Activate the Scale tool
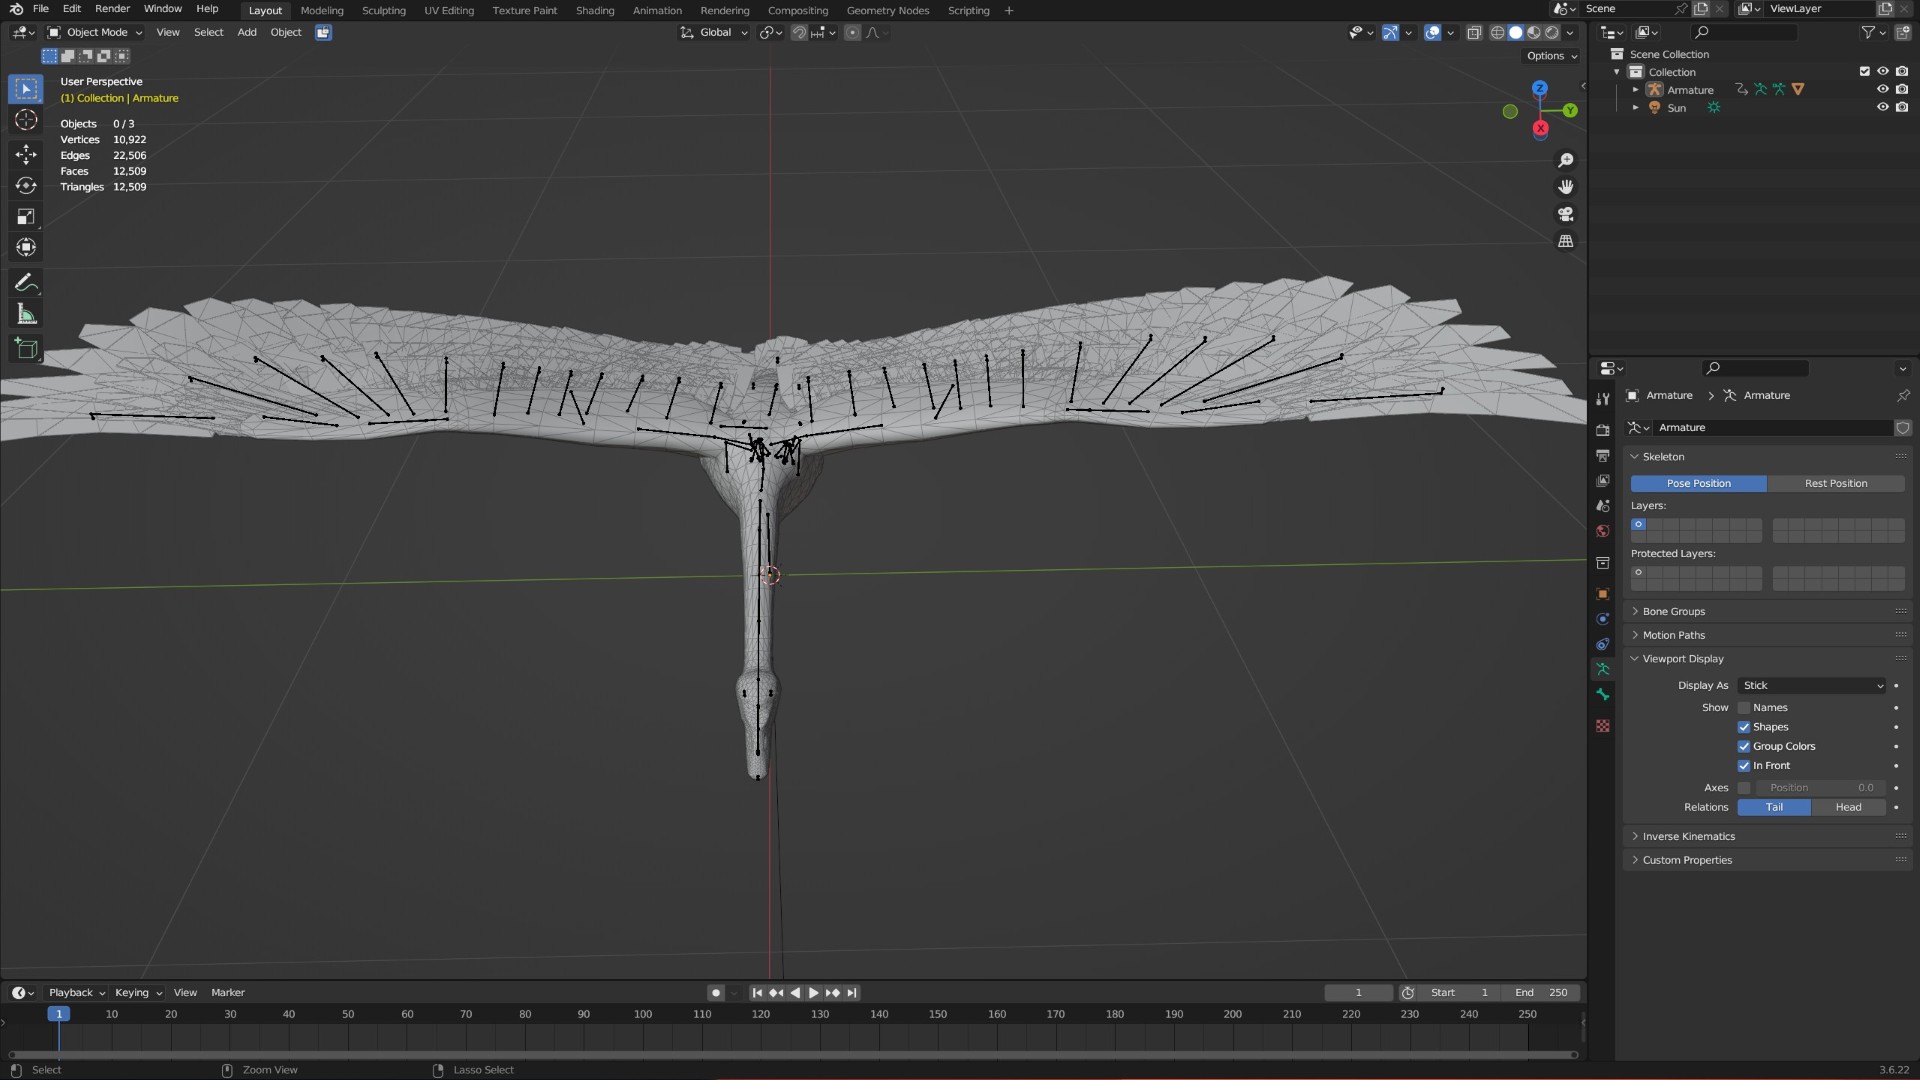This screenshot has width=1920, height=1080. (26, 217)
